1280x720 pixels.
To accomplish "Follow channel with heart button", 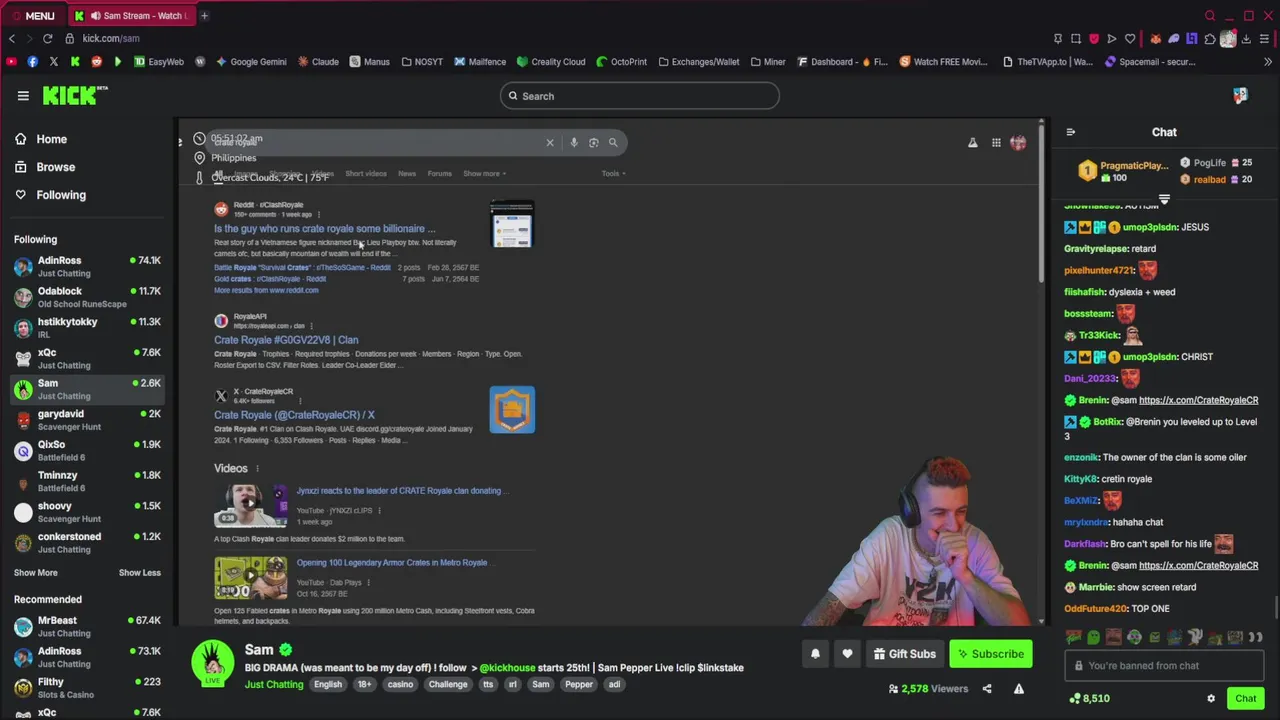I will click(847, 654).
